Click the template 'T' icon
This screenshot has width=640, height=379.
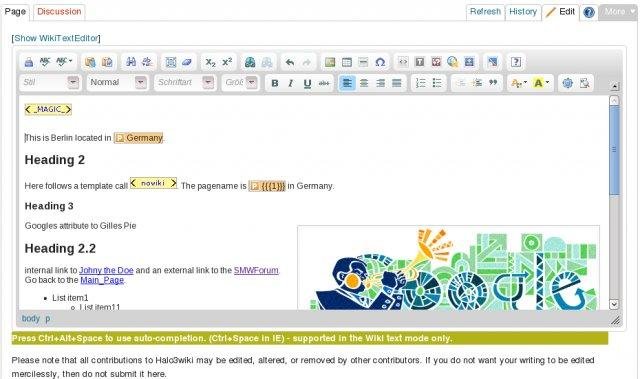pos(420,62)
